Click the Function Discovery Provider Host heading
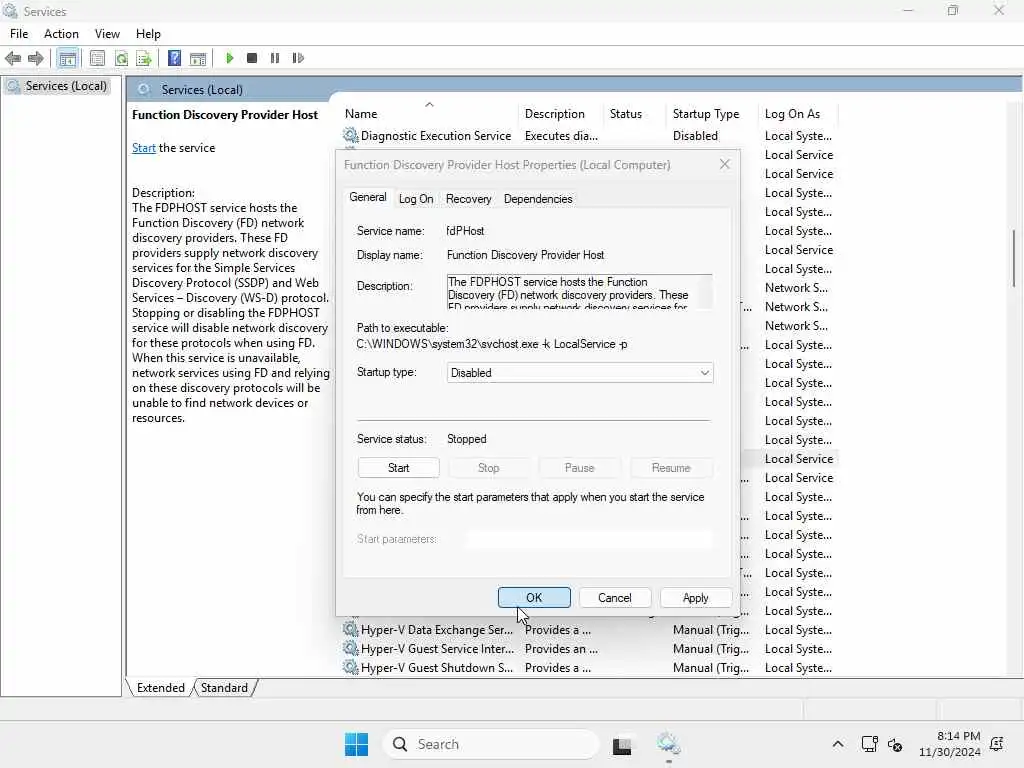Viewport: 1024px width, 768px height. click(x=225, y=115)
